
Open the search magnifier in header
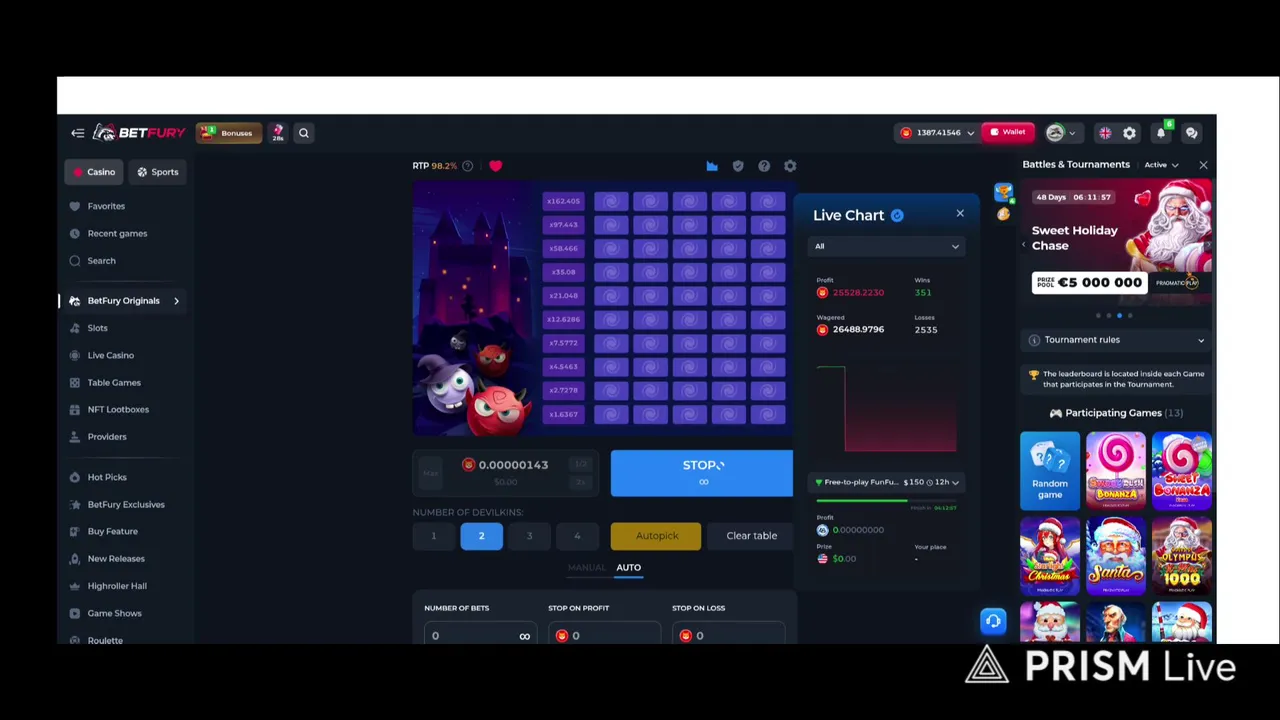tap(304, 133)
